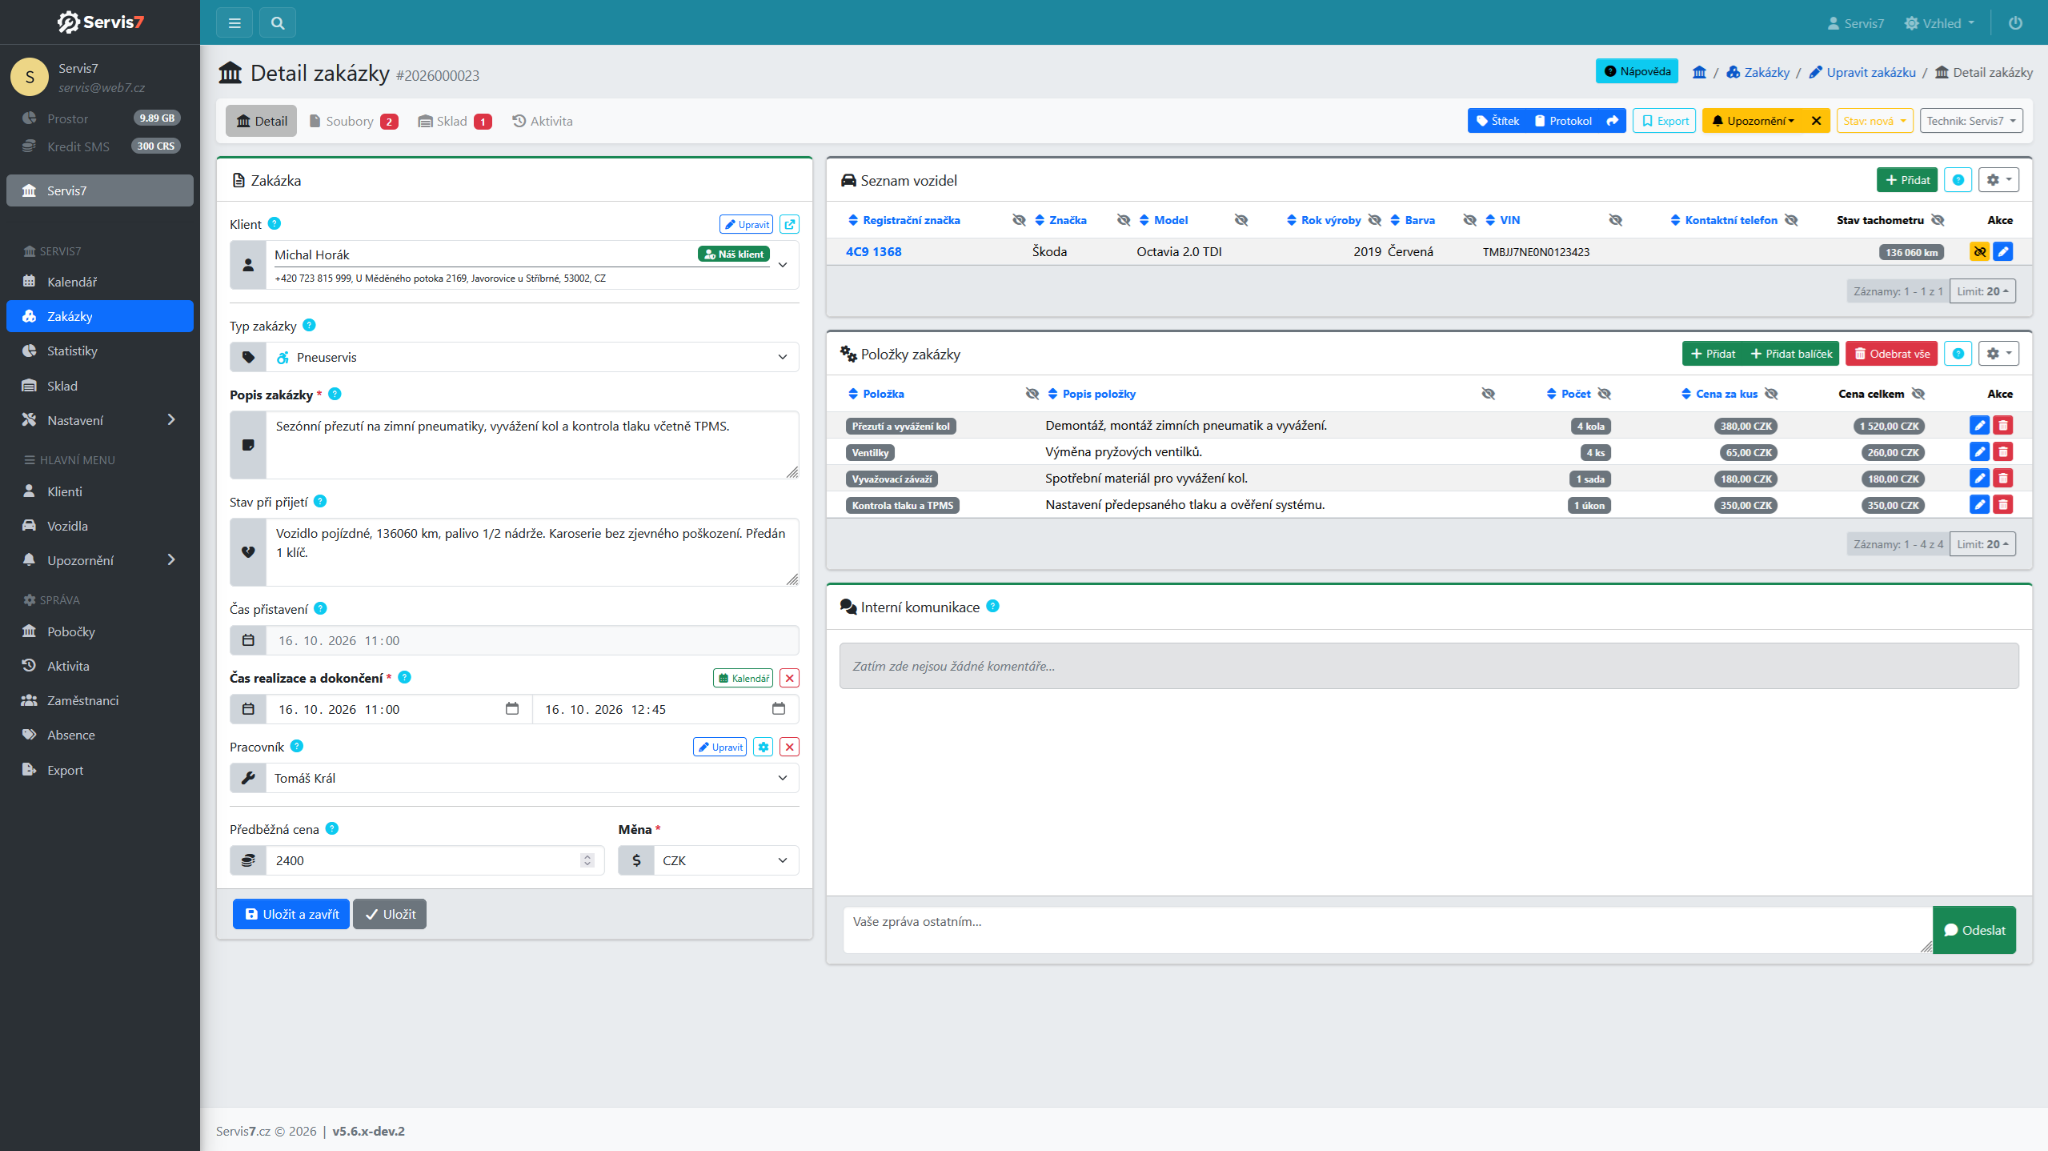2048x1151 pixels.
Task: Open the Měna CZK dropdown
Action: 726,860
